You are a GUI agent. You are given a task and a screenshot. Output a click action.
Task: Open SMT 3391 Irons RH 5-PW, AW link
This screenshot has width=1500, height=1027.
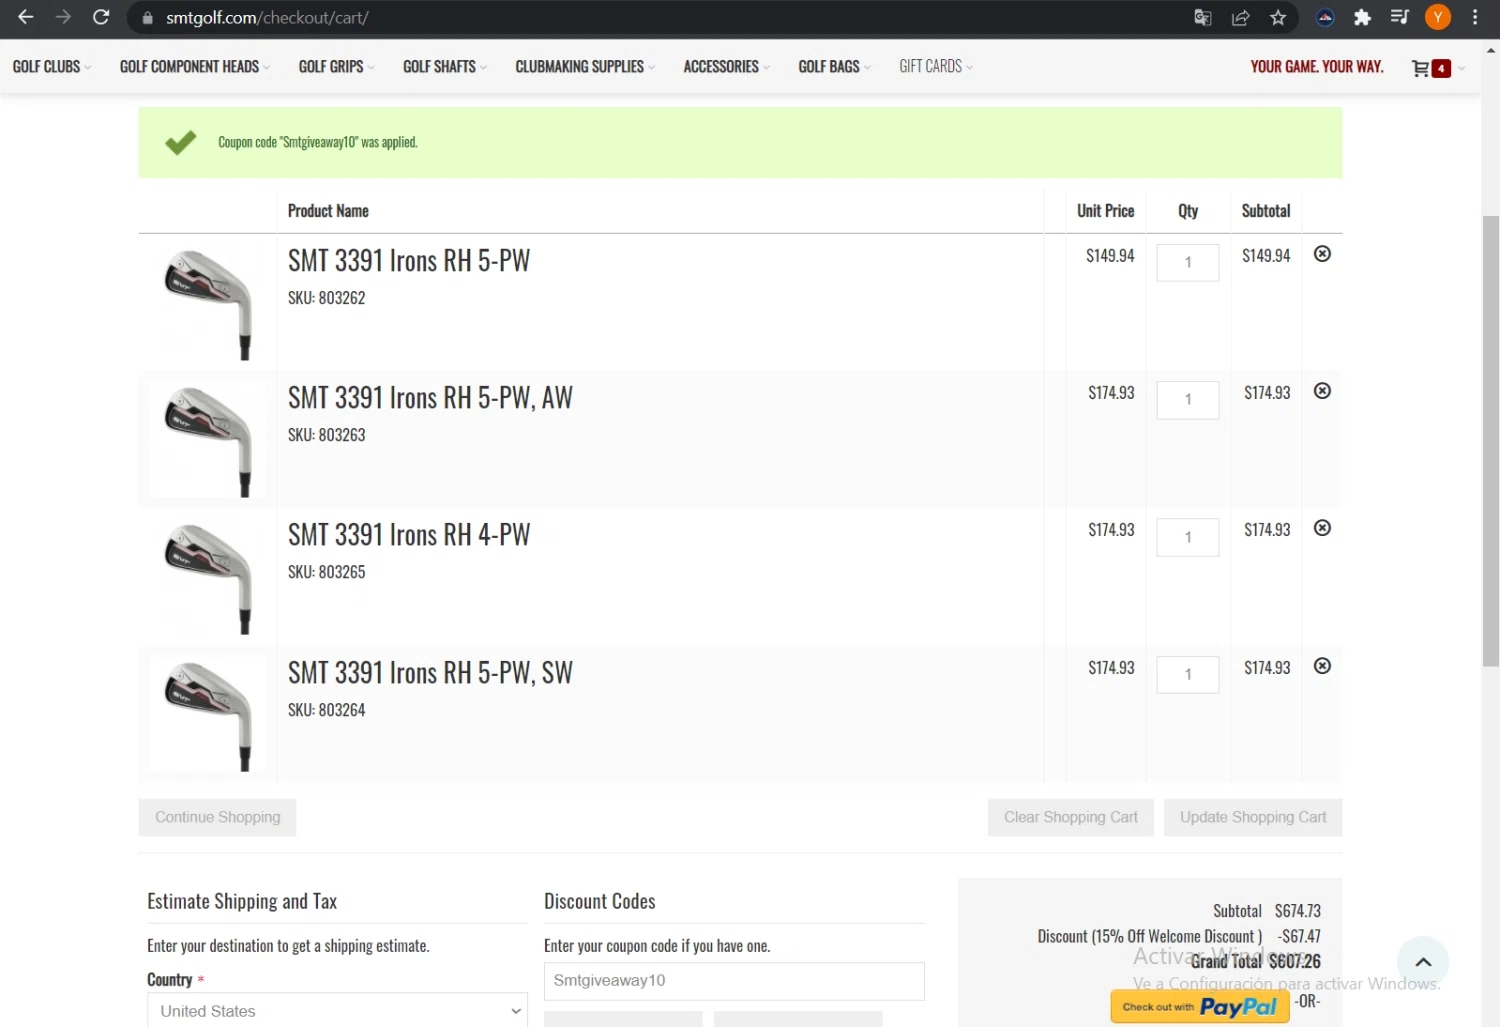pos(430,398)
